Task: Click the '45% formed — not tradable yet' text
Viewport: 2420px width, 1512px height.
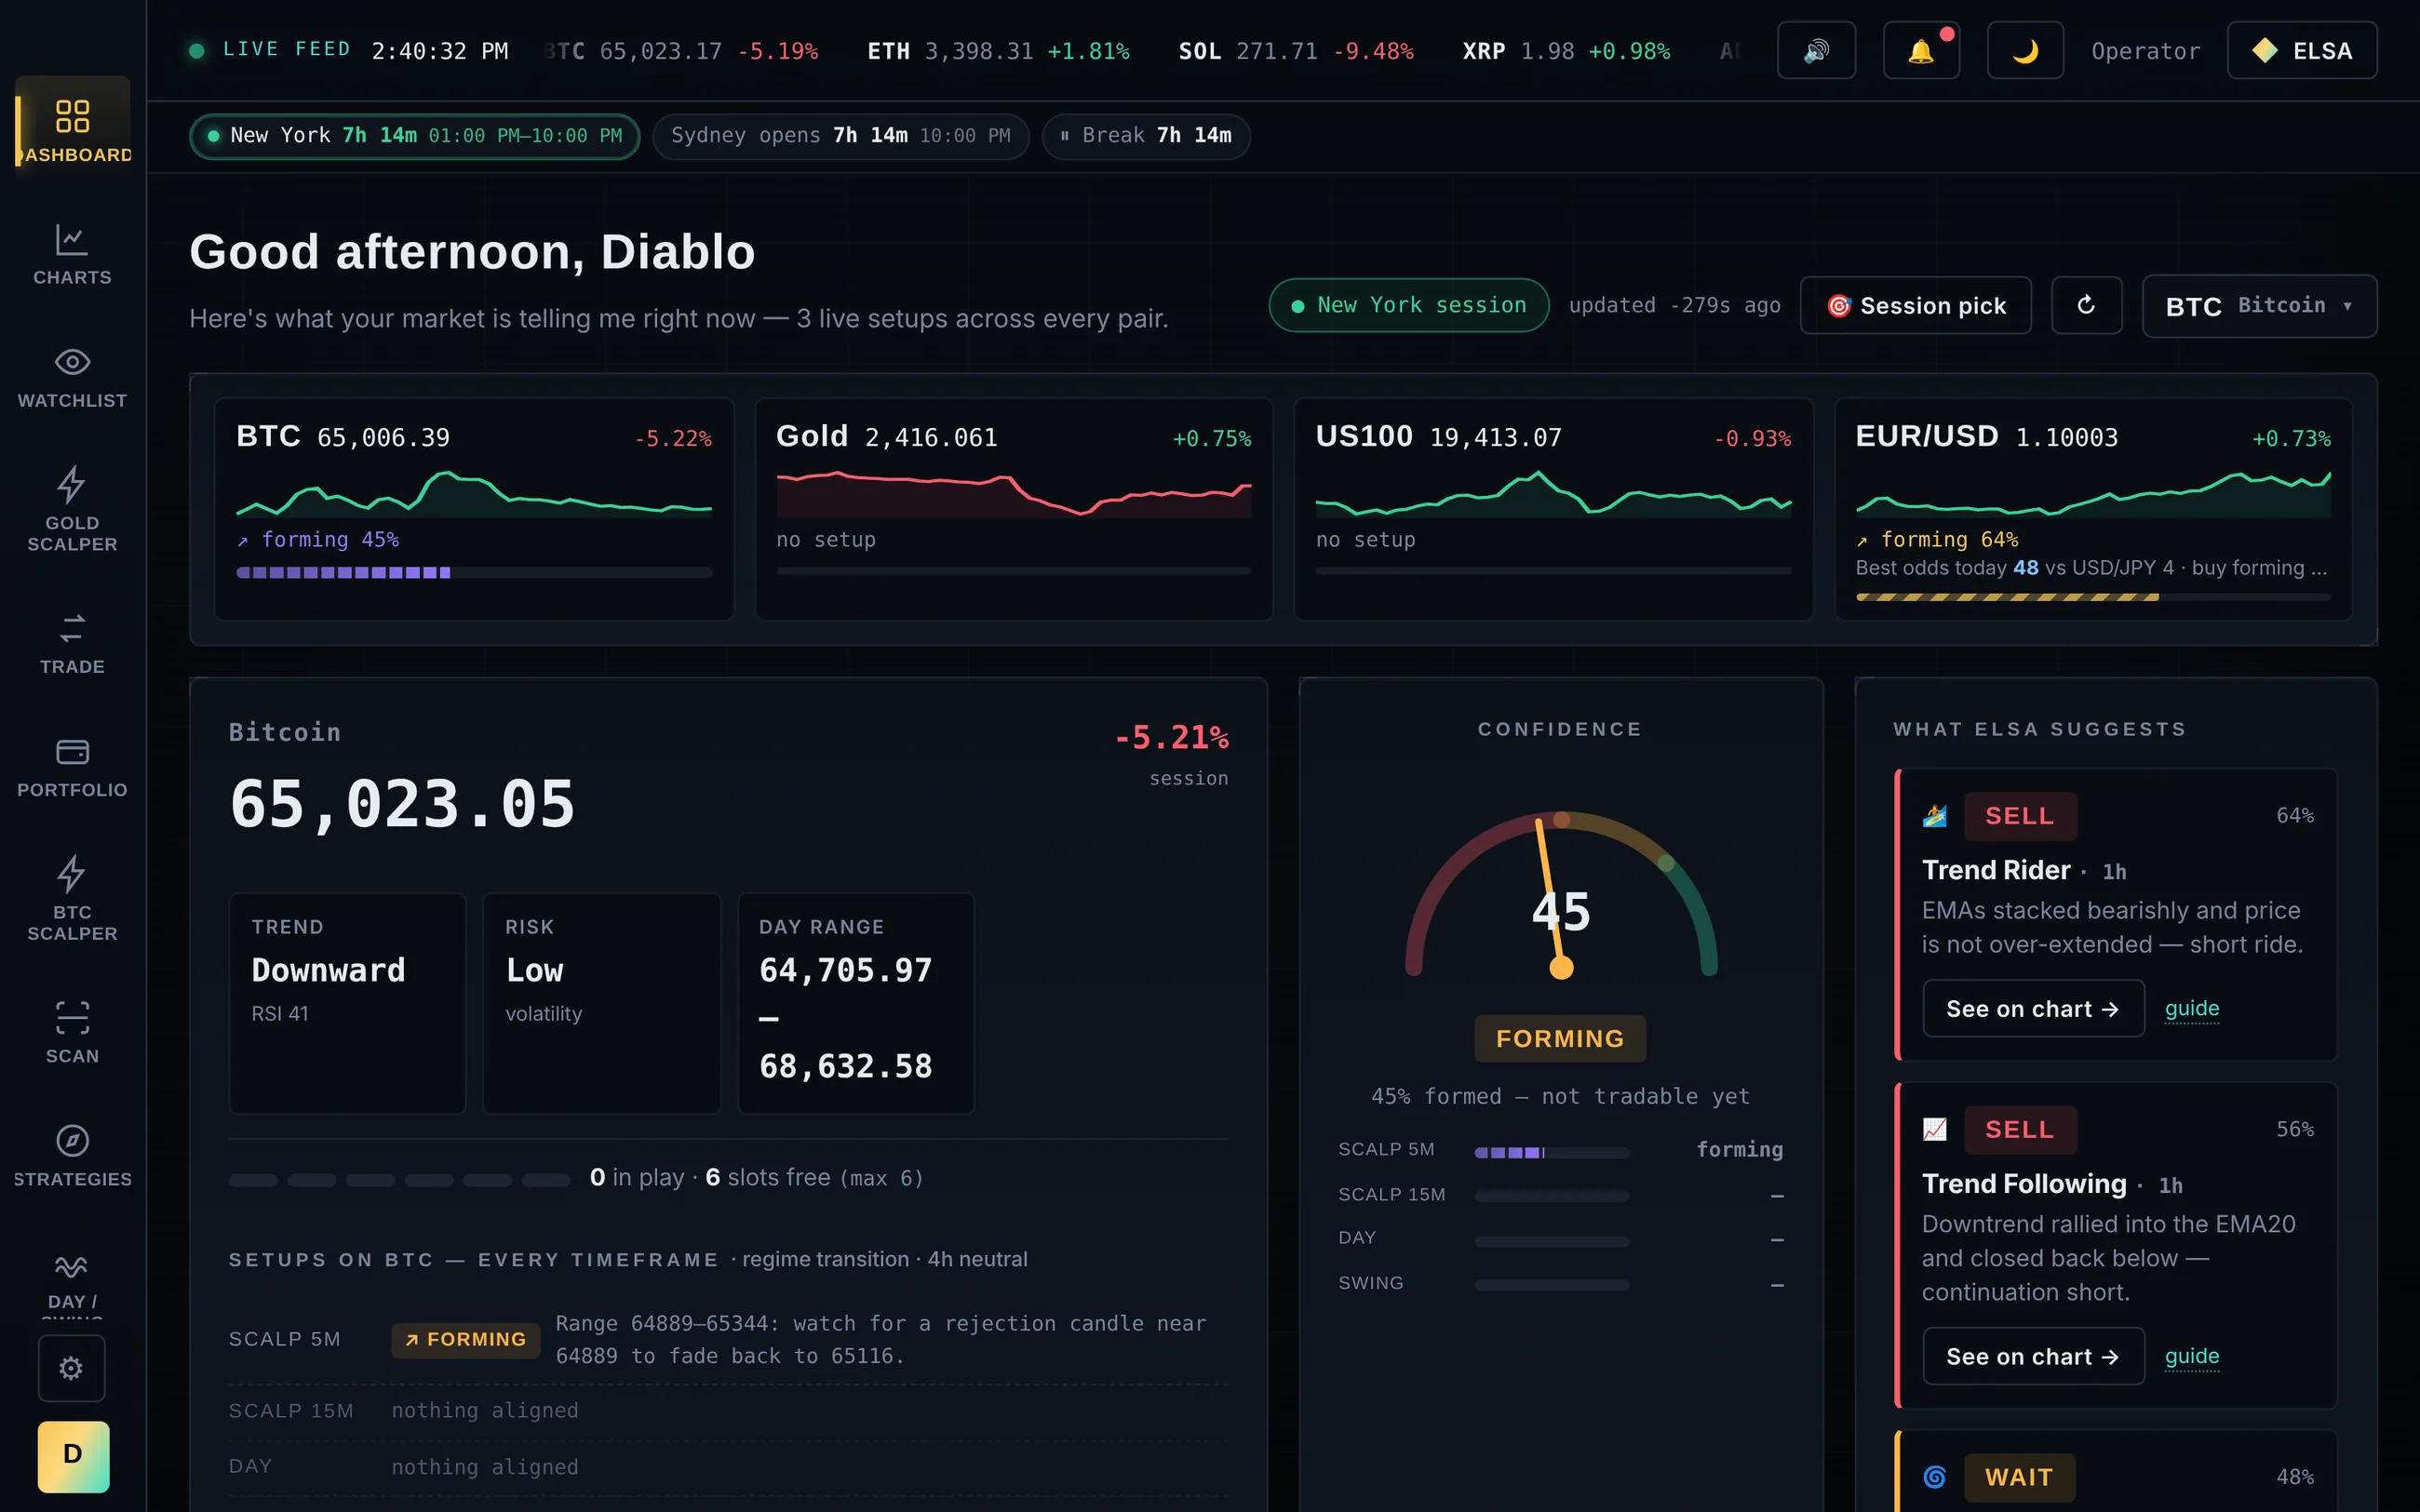Action: [1560, 1097]
